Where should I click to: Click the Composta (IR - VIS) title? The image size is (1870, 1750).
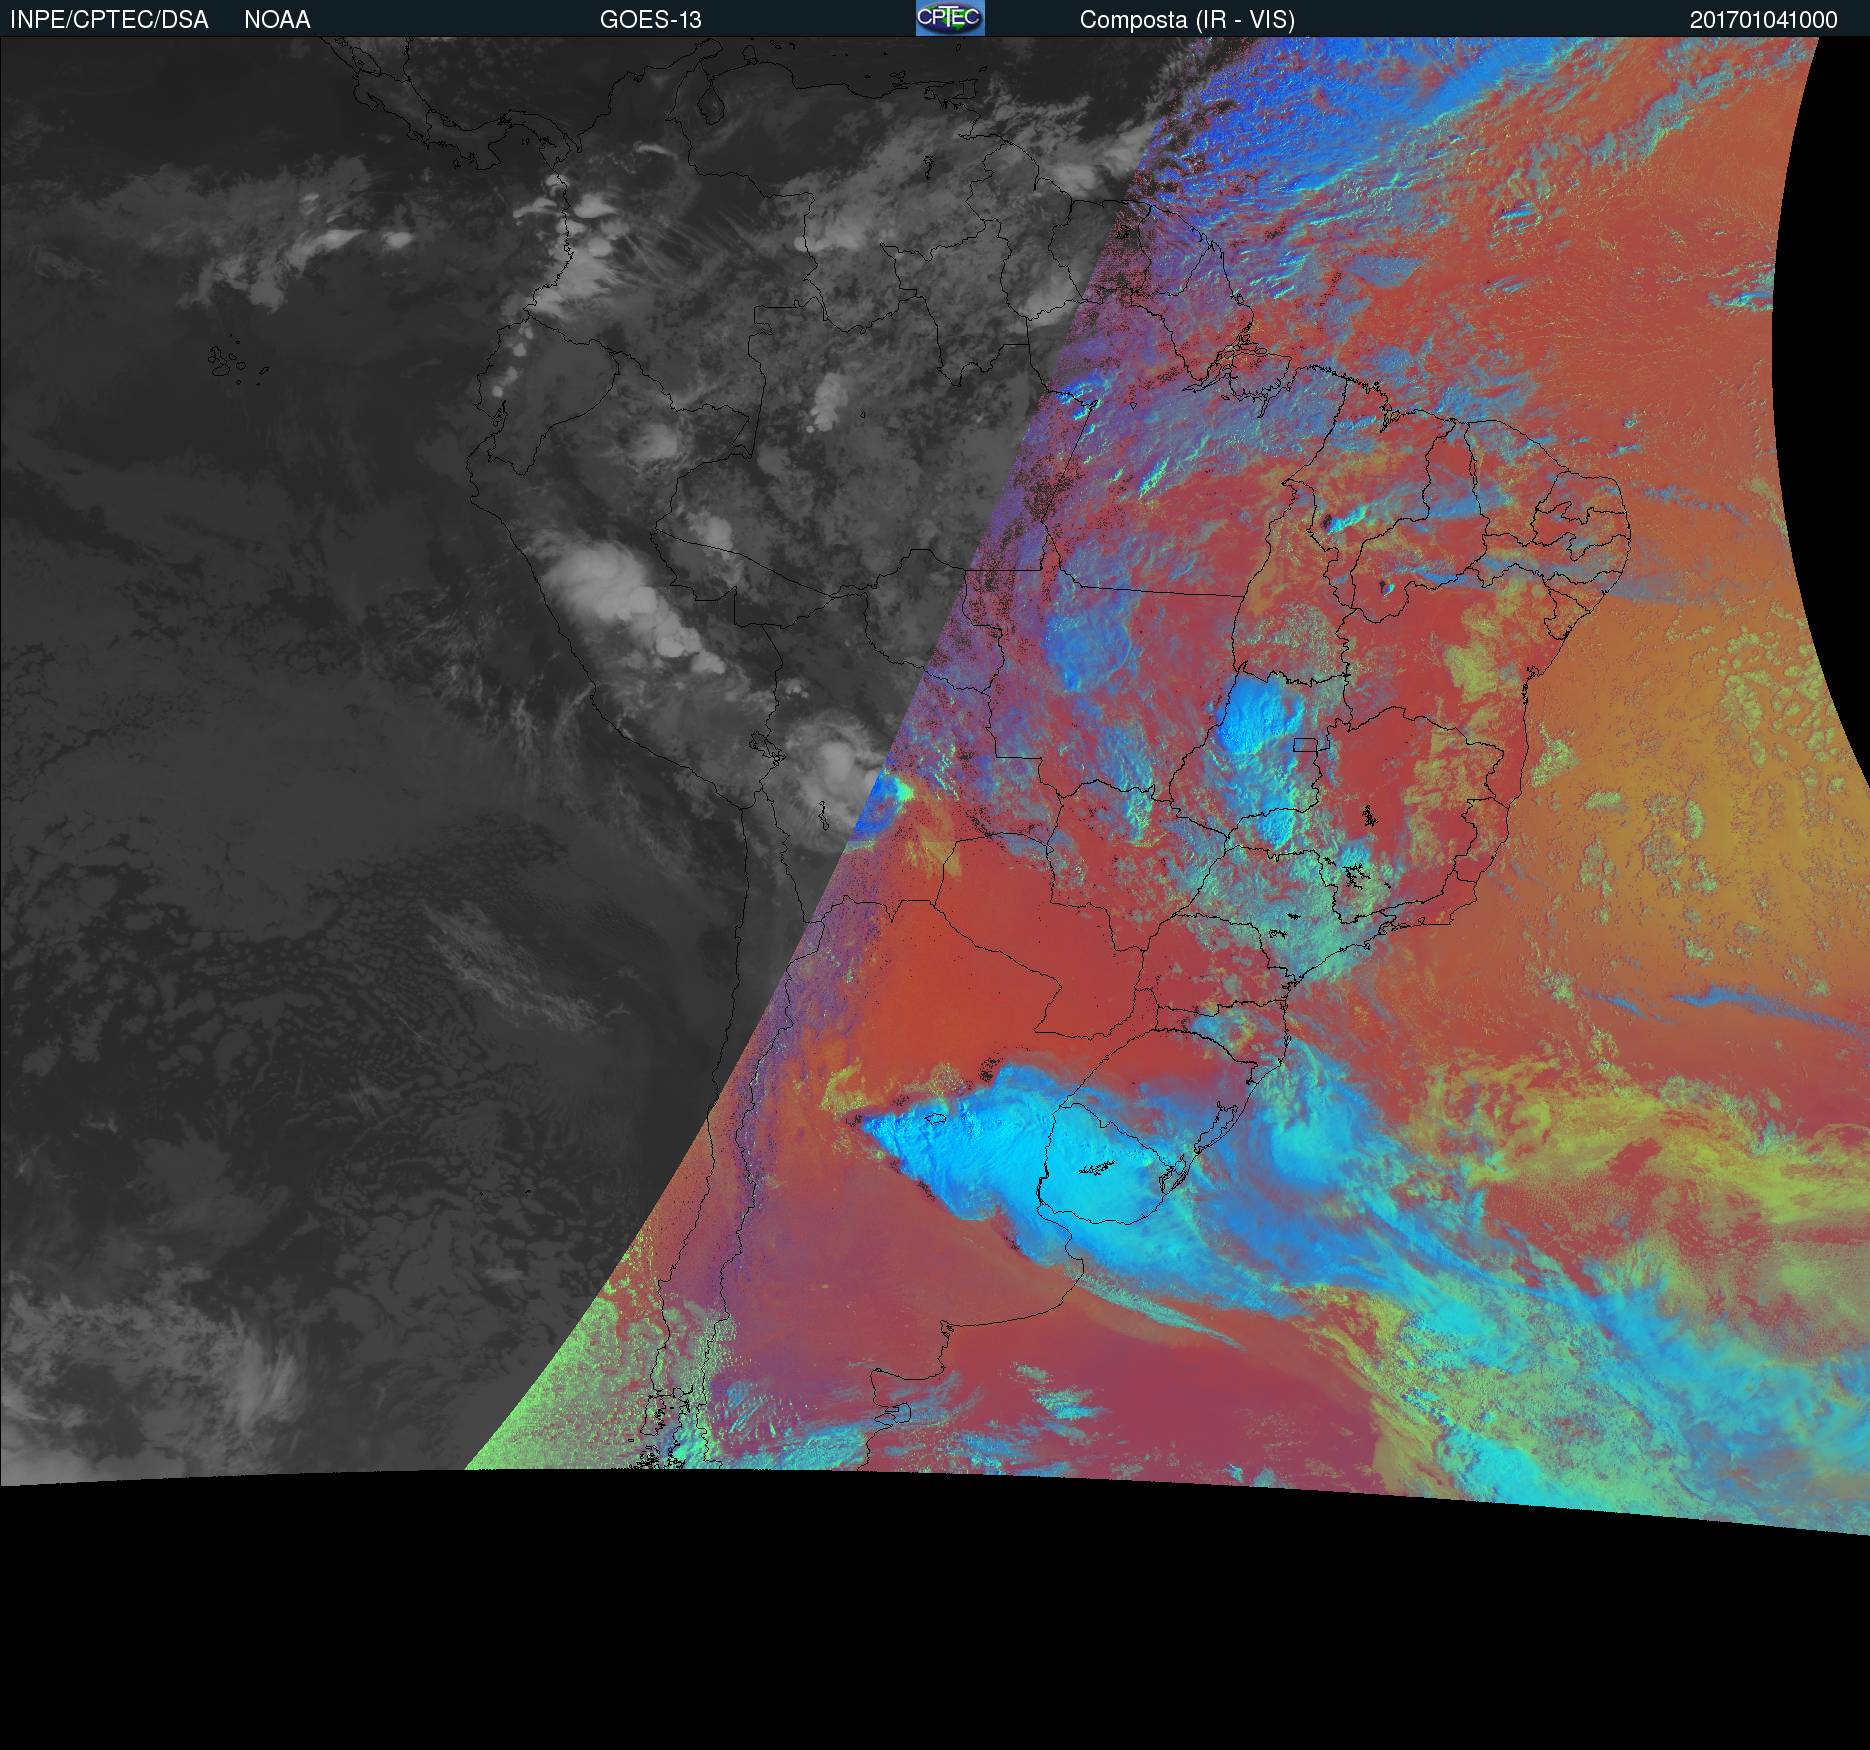(x=1187, y=20)
